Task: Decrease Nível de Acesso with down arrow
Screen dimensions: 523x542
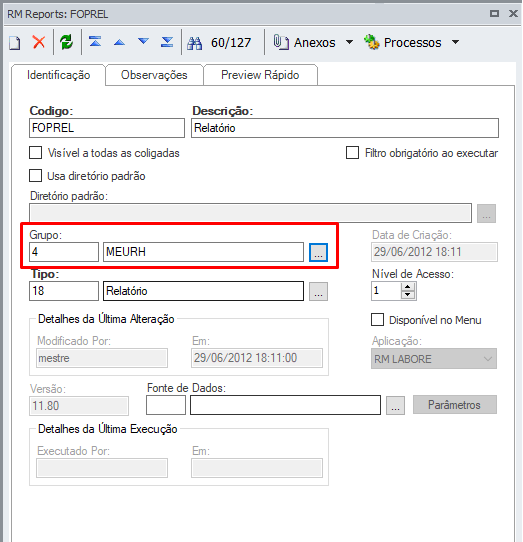Action: pyautogui.click(x=408, y=295)
